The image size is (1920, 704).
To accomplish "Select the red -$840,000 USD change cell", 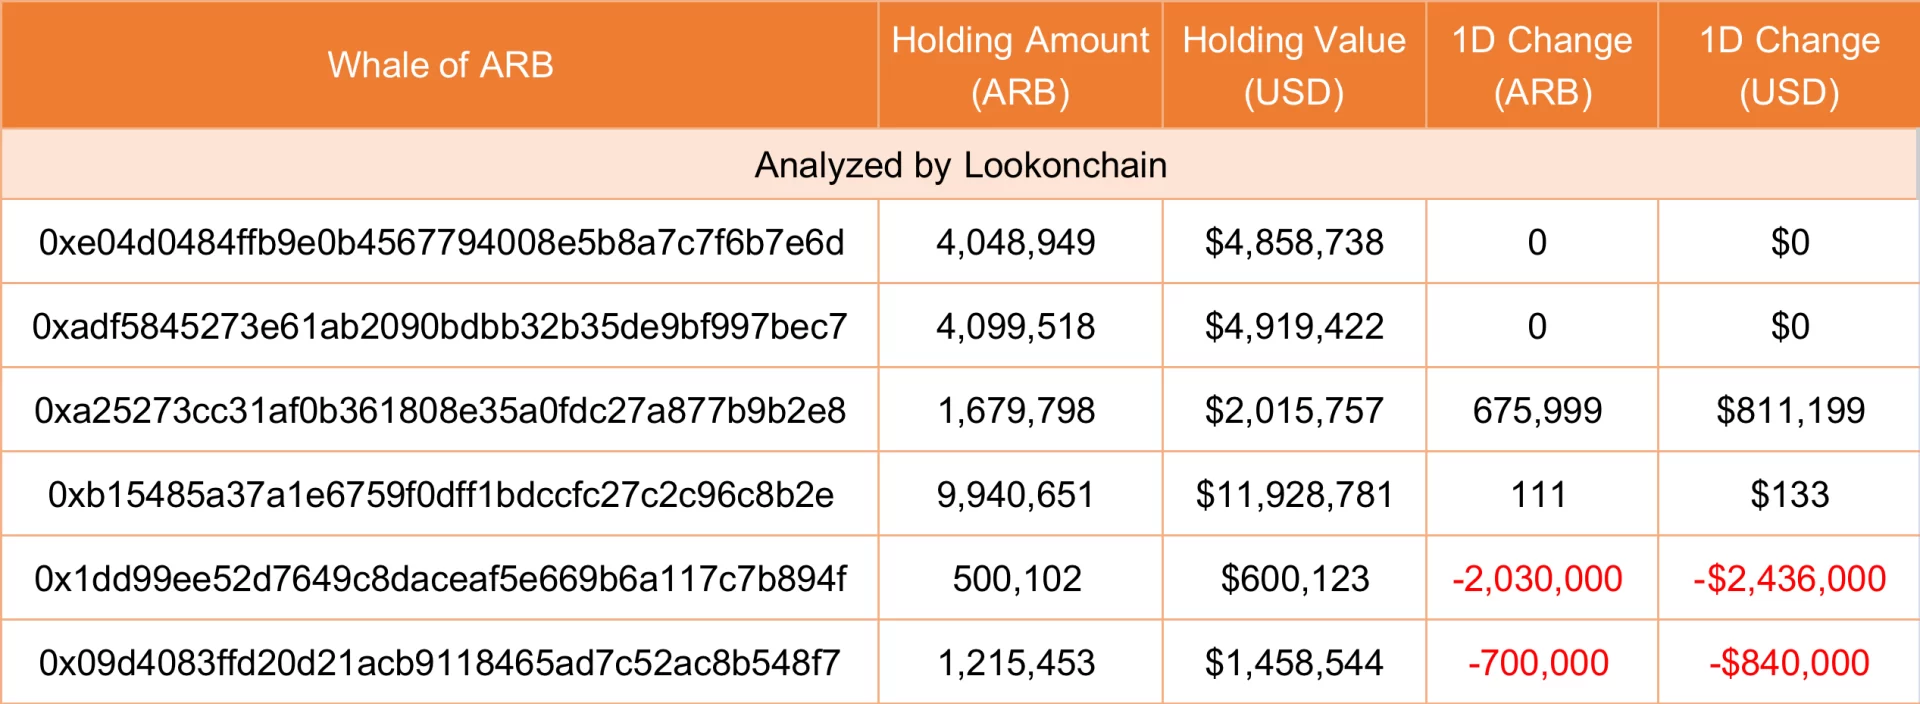I will [x=1789, y=662].
